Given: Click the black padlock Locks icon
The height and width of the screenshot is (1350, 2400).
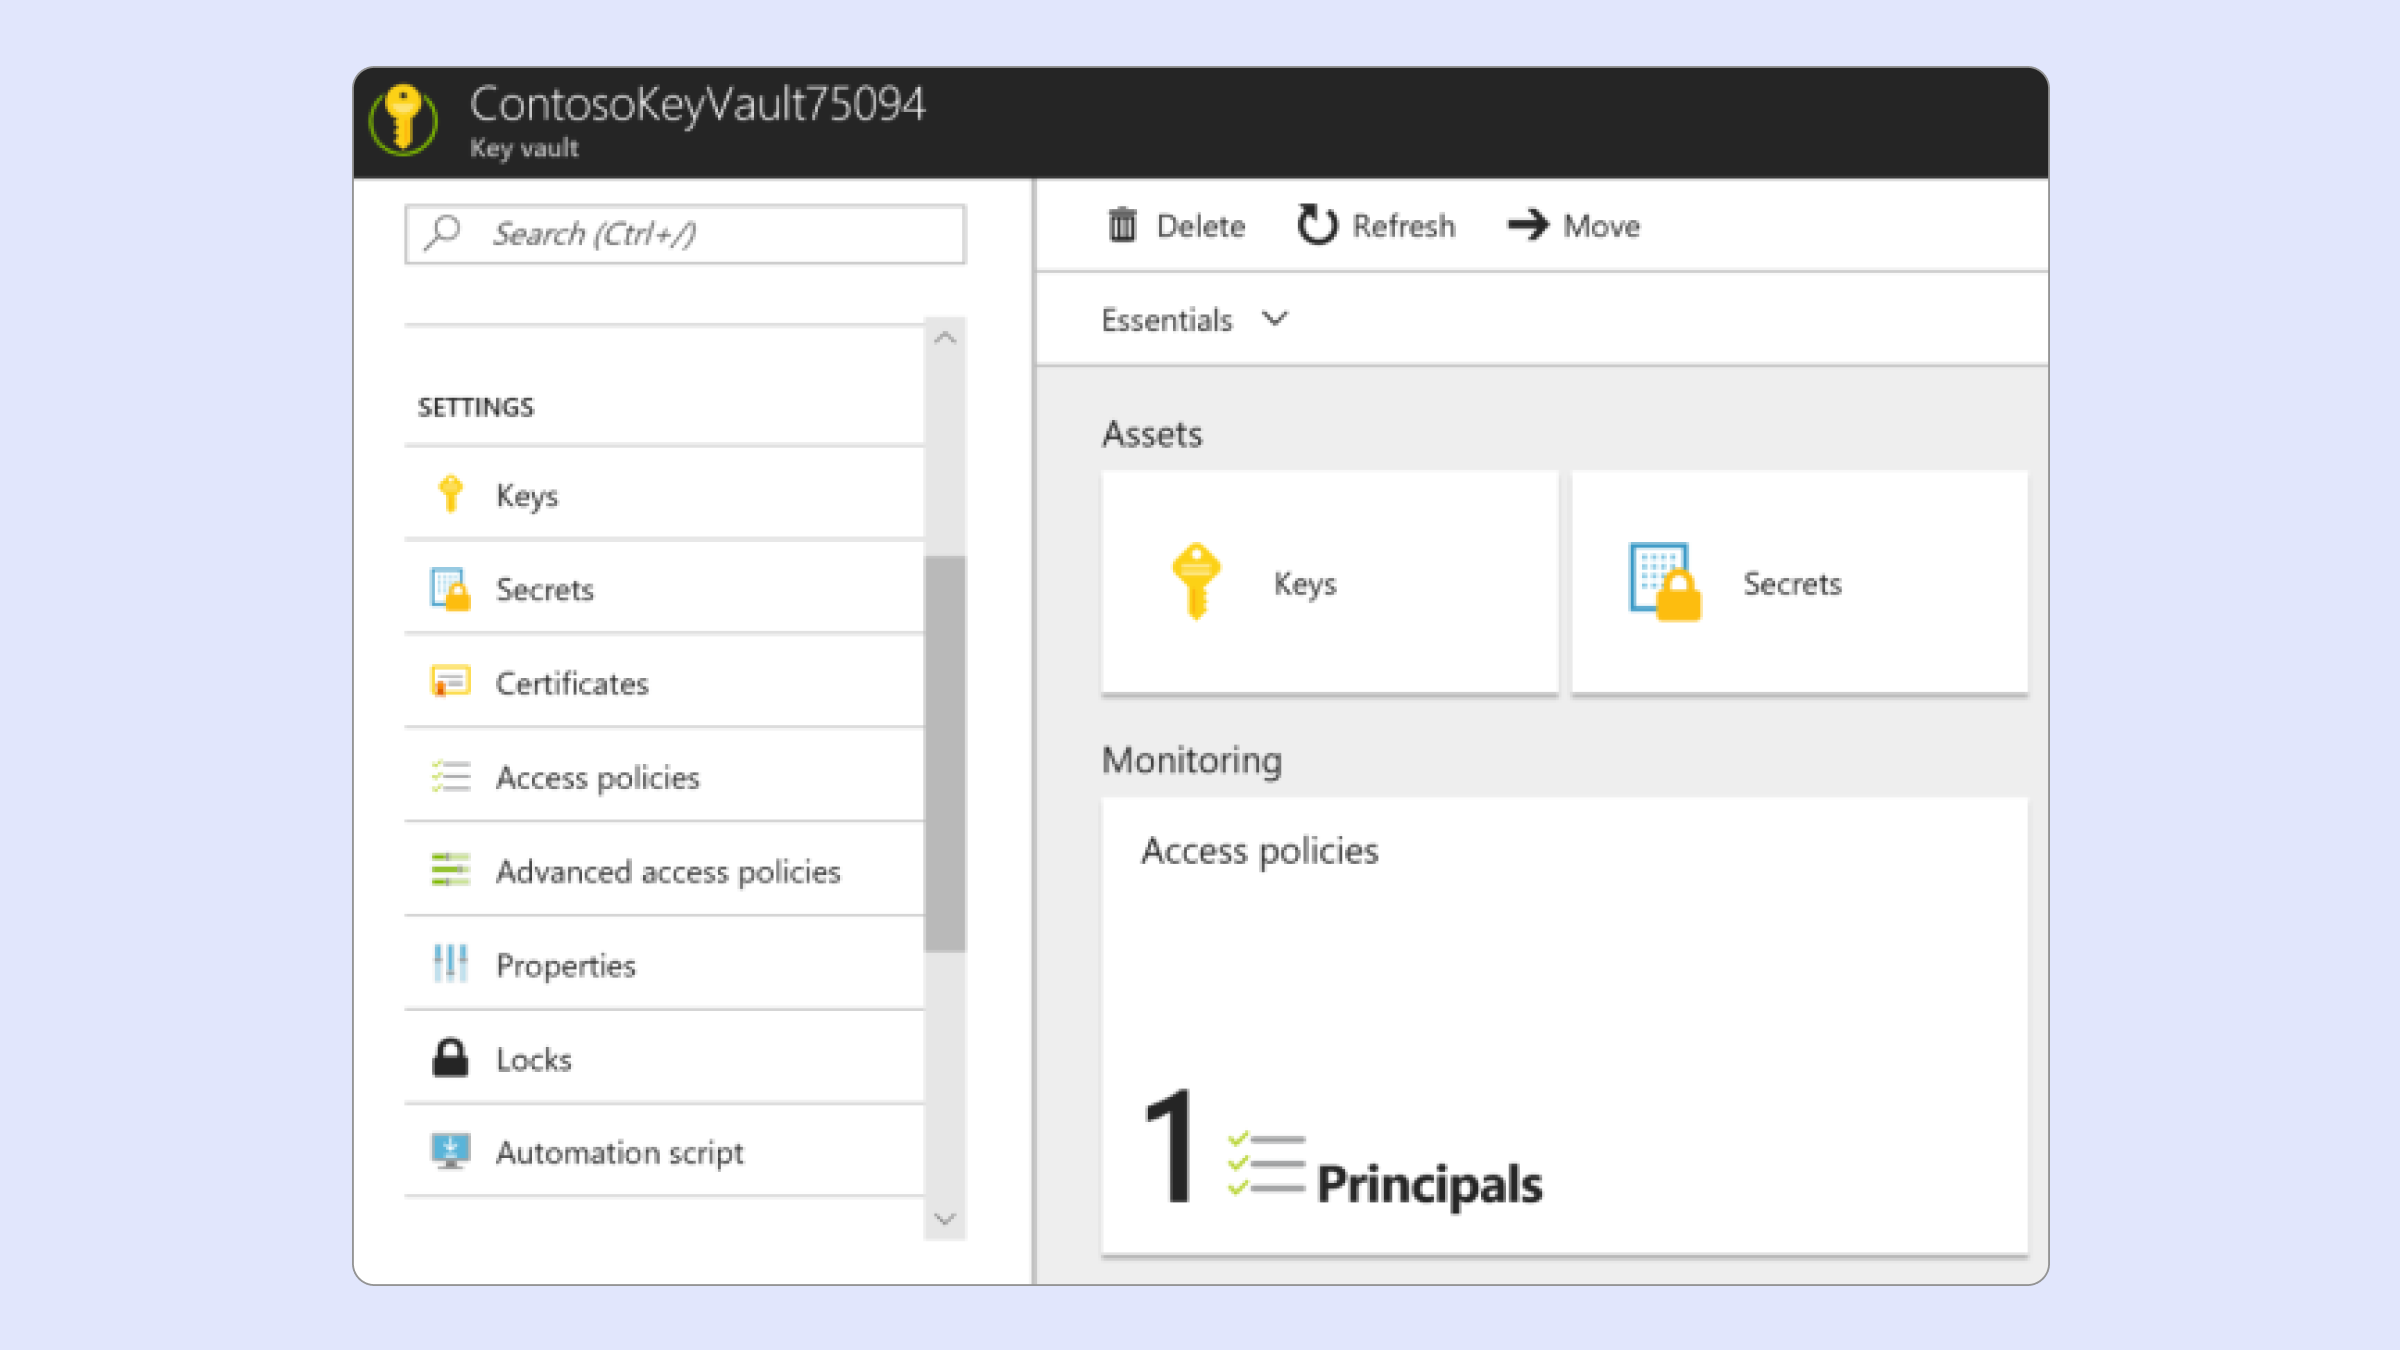Looking at the screenshot, I should [450, 1058].
